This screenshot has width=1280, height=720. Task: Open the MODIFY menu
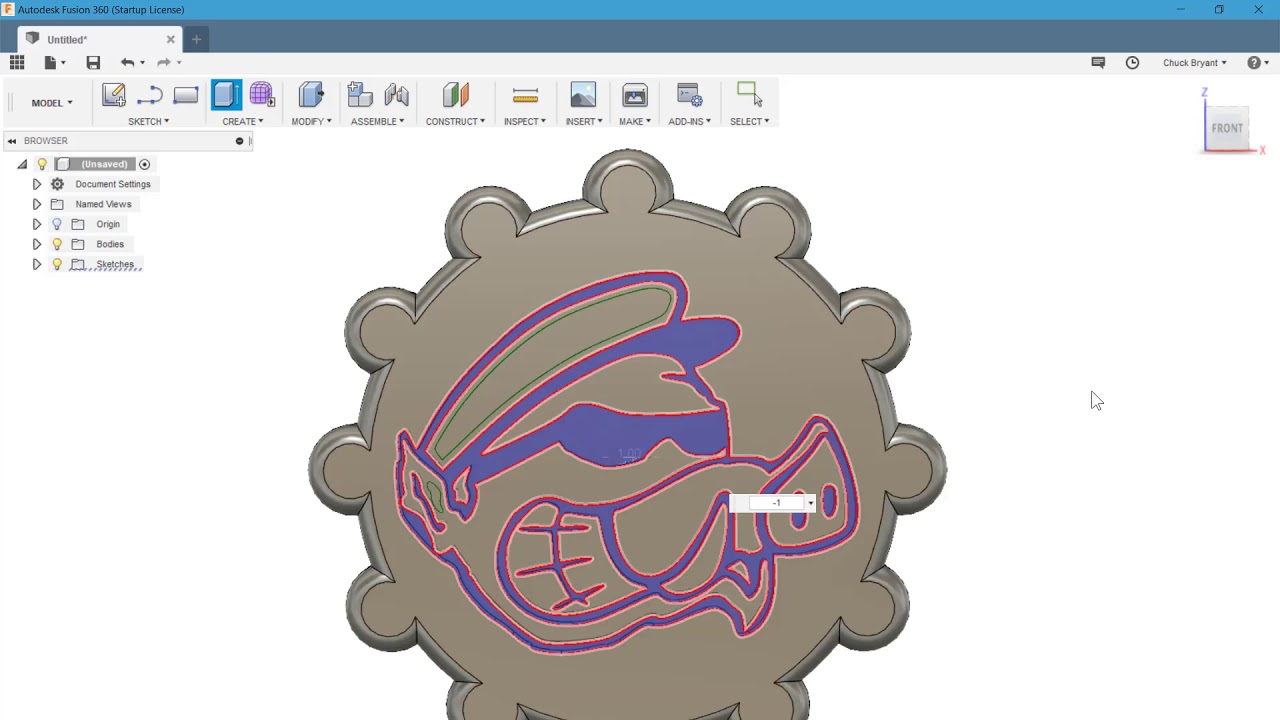pyautogui.click(x=311, y=121)
